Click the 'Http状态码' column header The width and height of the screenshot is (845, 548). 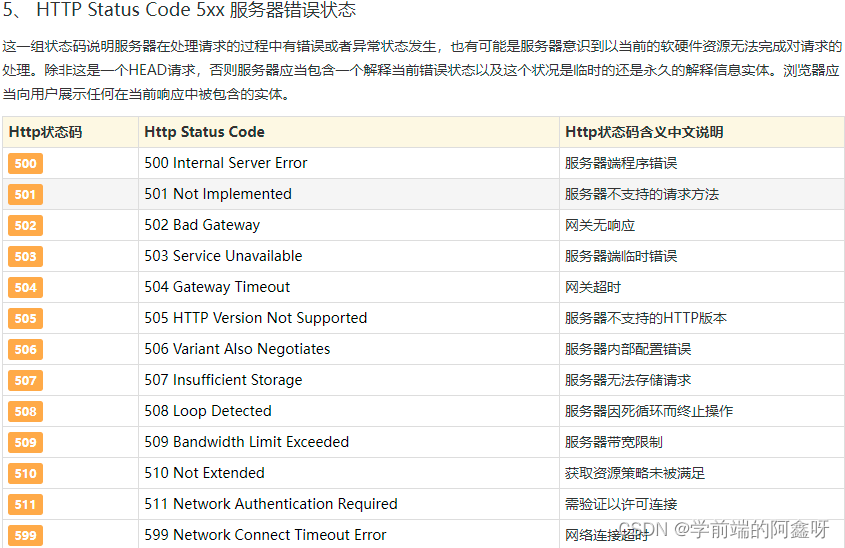tap(71, 132)
